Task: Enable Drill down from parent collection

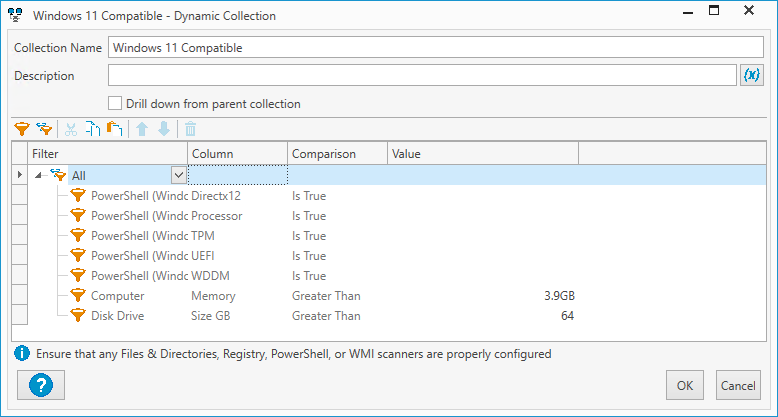Action: tap(115, 103)
